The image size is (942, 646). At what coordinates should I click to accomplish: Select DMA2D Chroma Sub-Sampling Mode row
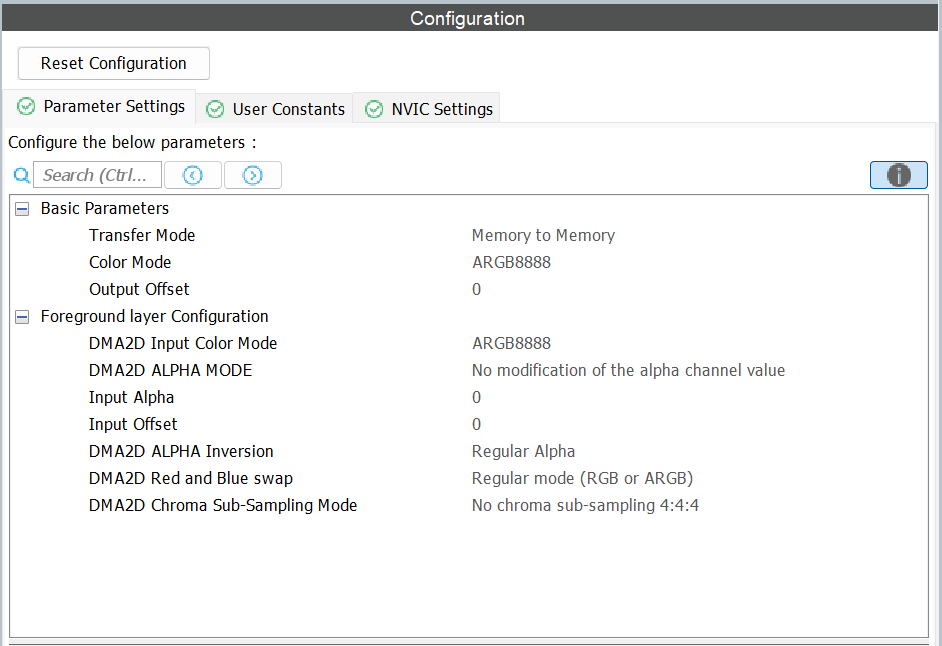point(222,505)
